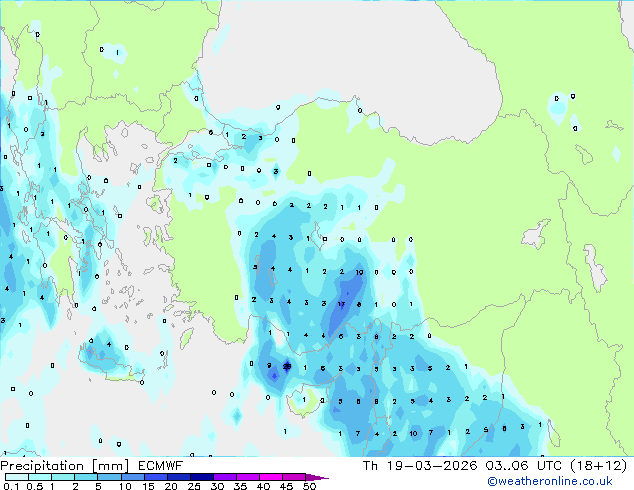
Task: Pick the 45–50 mm legend swatch
Action: coord(294,477)
